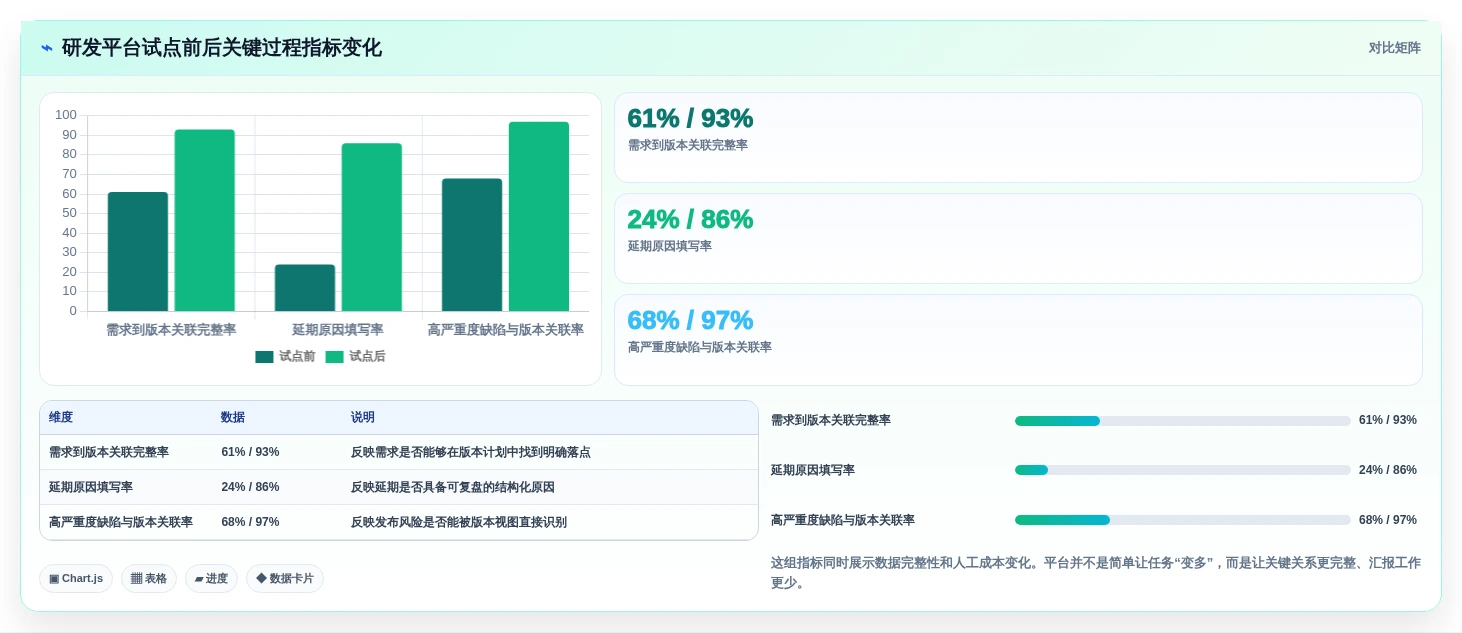Toggle the 试点后 legend entry
This screenshot has width=1462, height=633.
click(x=355, y=356)
